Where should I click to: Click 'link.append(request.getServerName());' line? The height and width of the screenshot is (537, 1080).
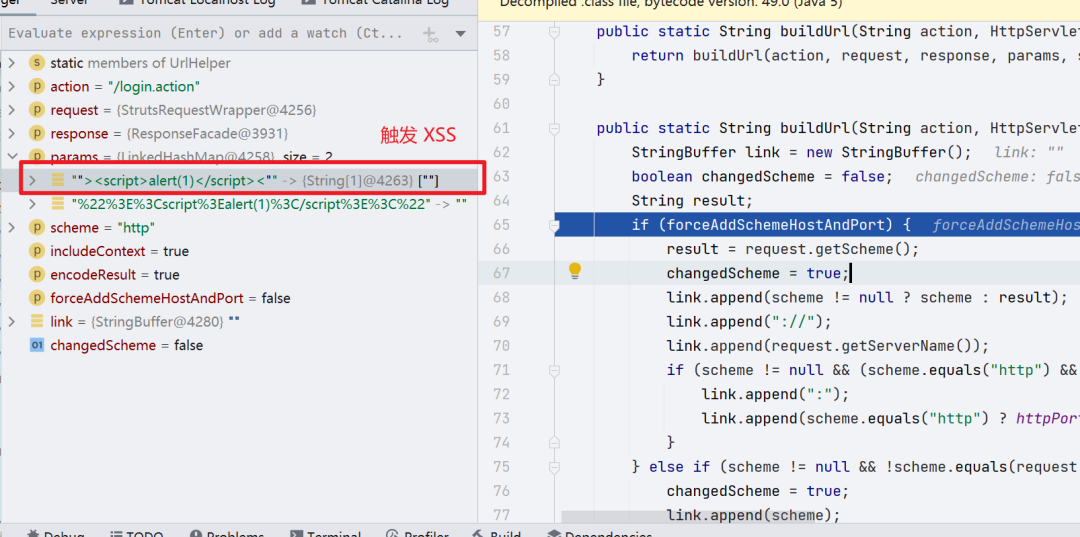827,346
